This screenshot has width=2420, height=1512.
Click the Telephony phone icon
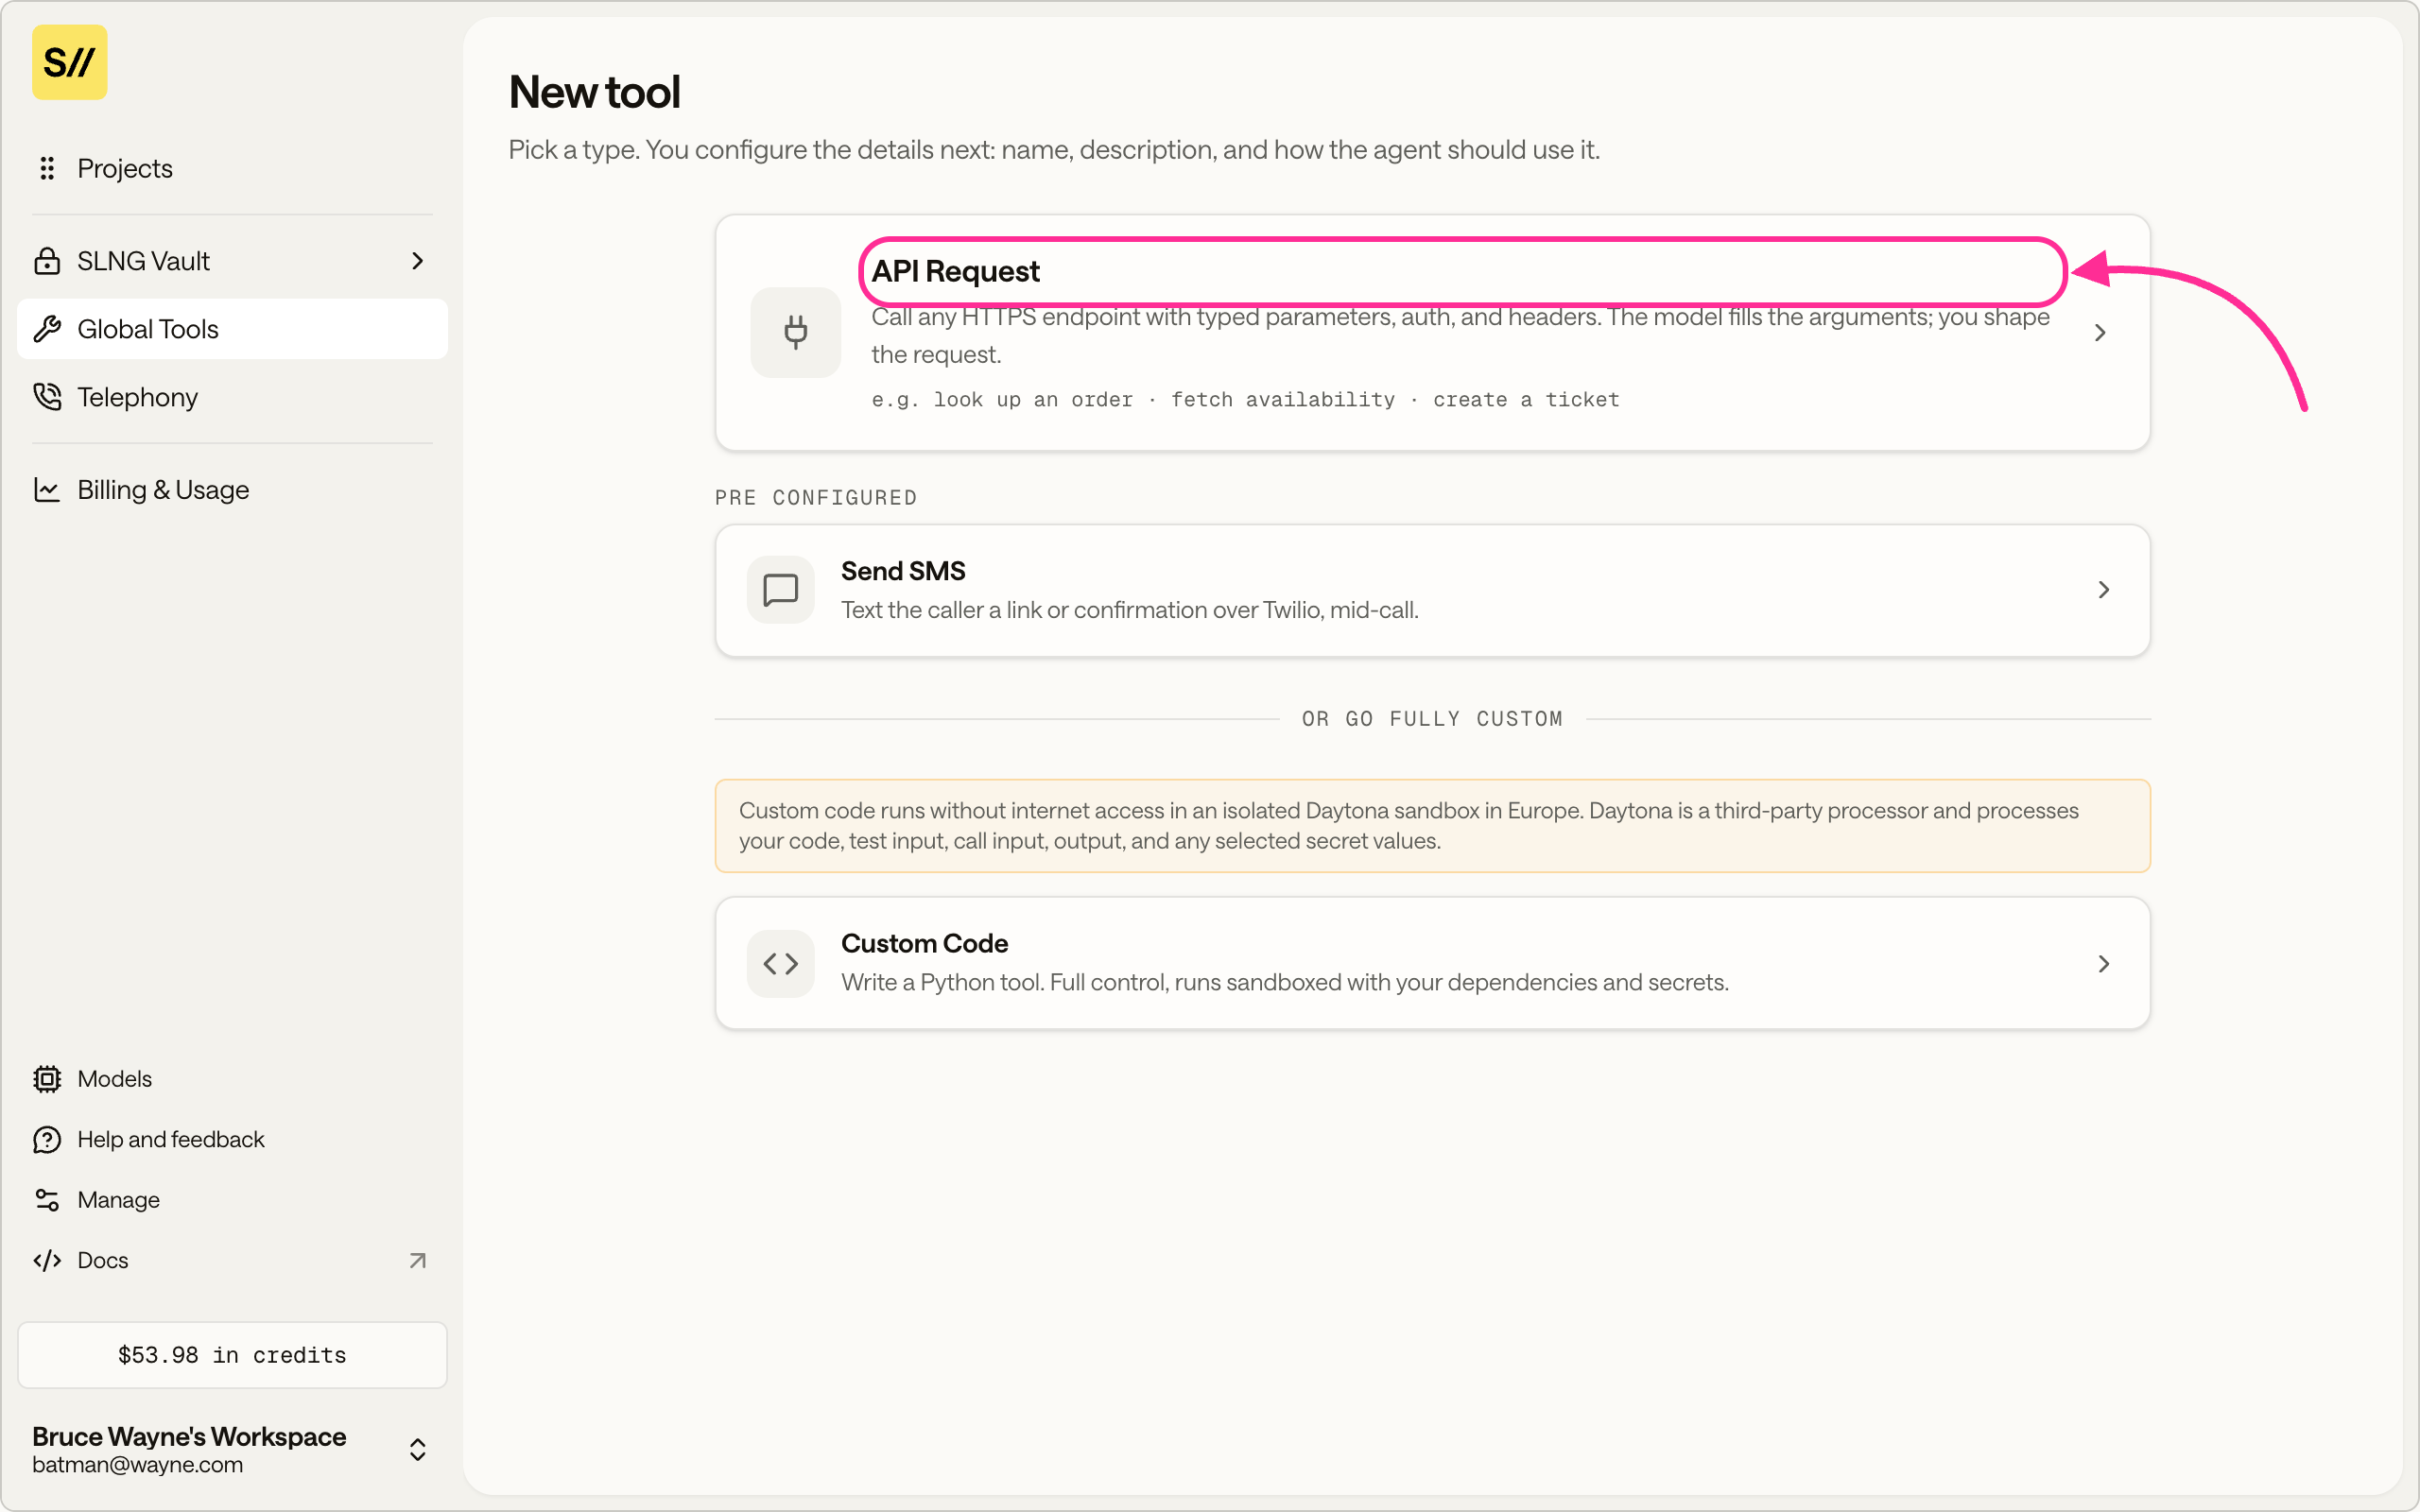pos(47,397)
